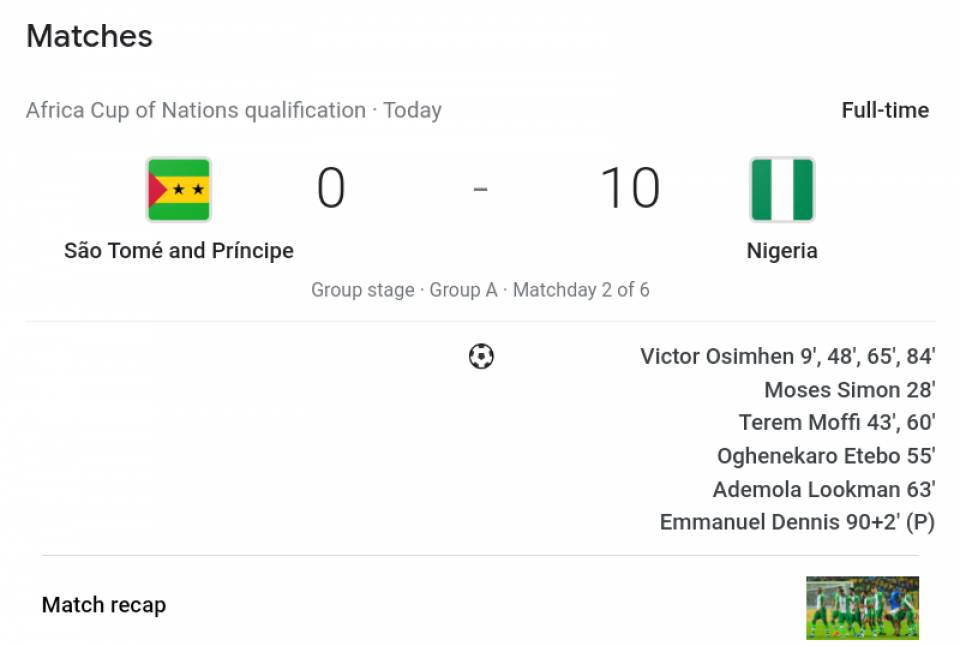Screen dimensions: 960x646
Task: Select Victor Osimhen goal scorer entry
Action: point(787,356)
